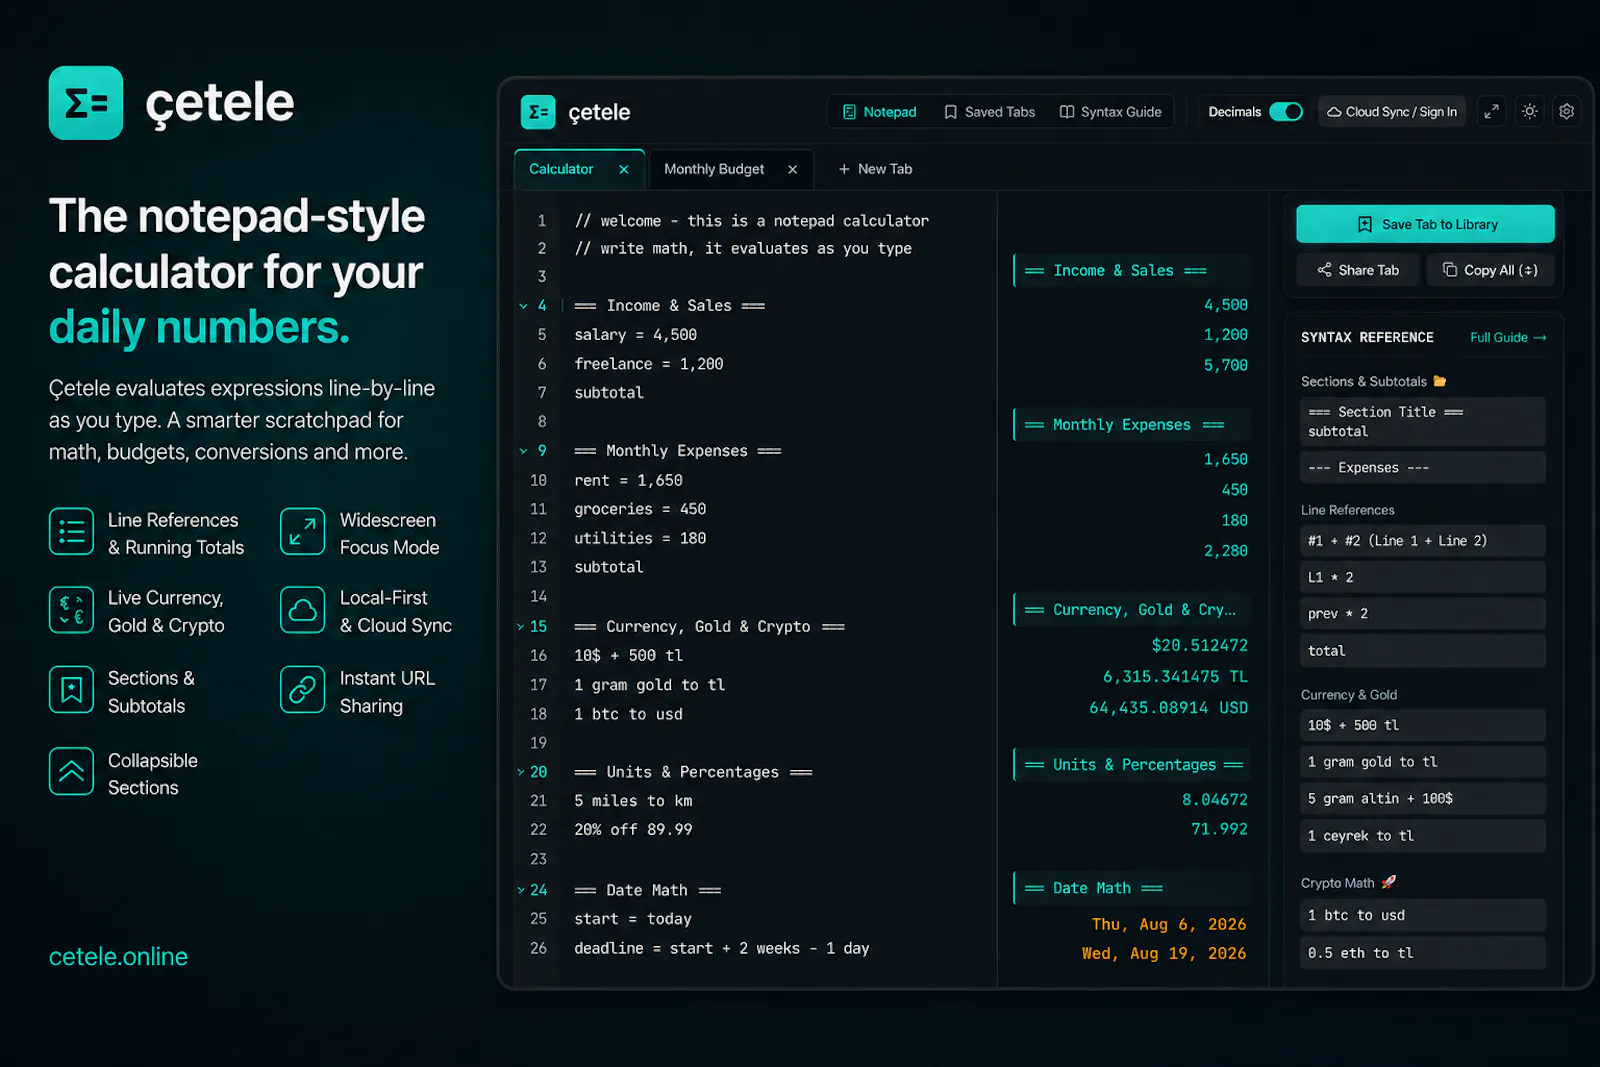The image size is (1600, 1067).
Task: Click the '10$ + 500 tl' reference example
Action: point(1423,725)
